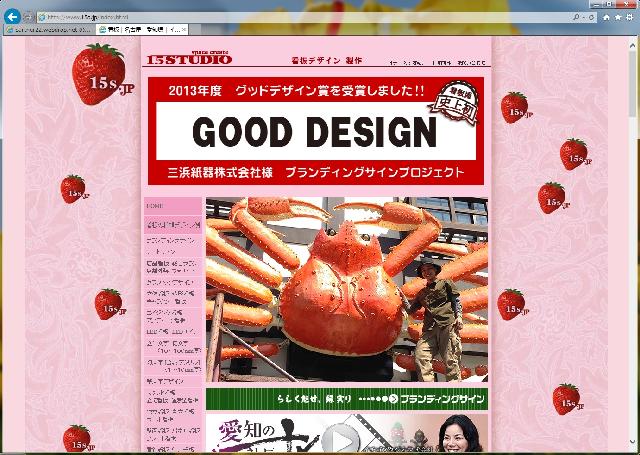The image size is (640, 455).
Task: Go back with the browser back arrow
Action: [x=12, y=17]
